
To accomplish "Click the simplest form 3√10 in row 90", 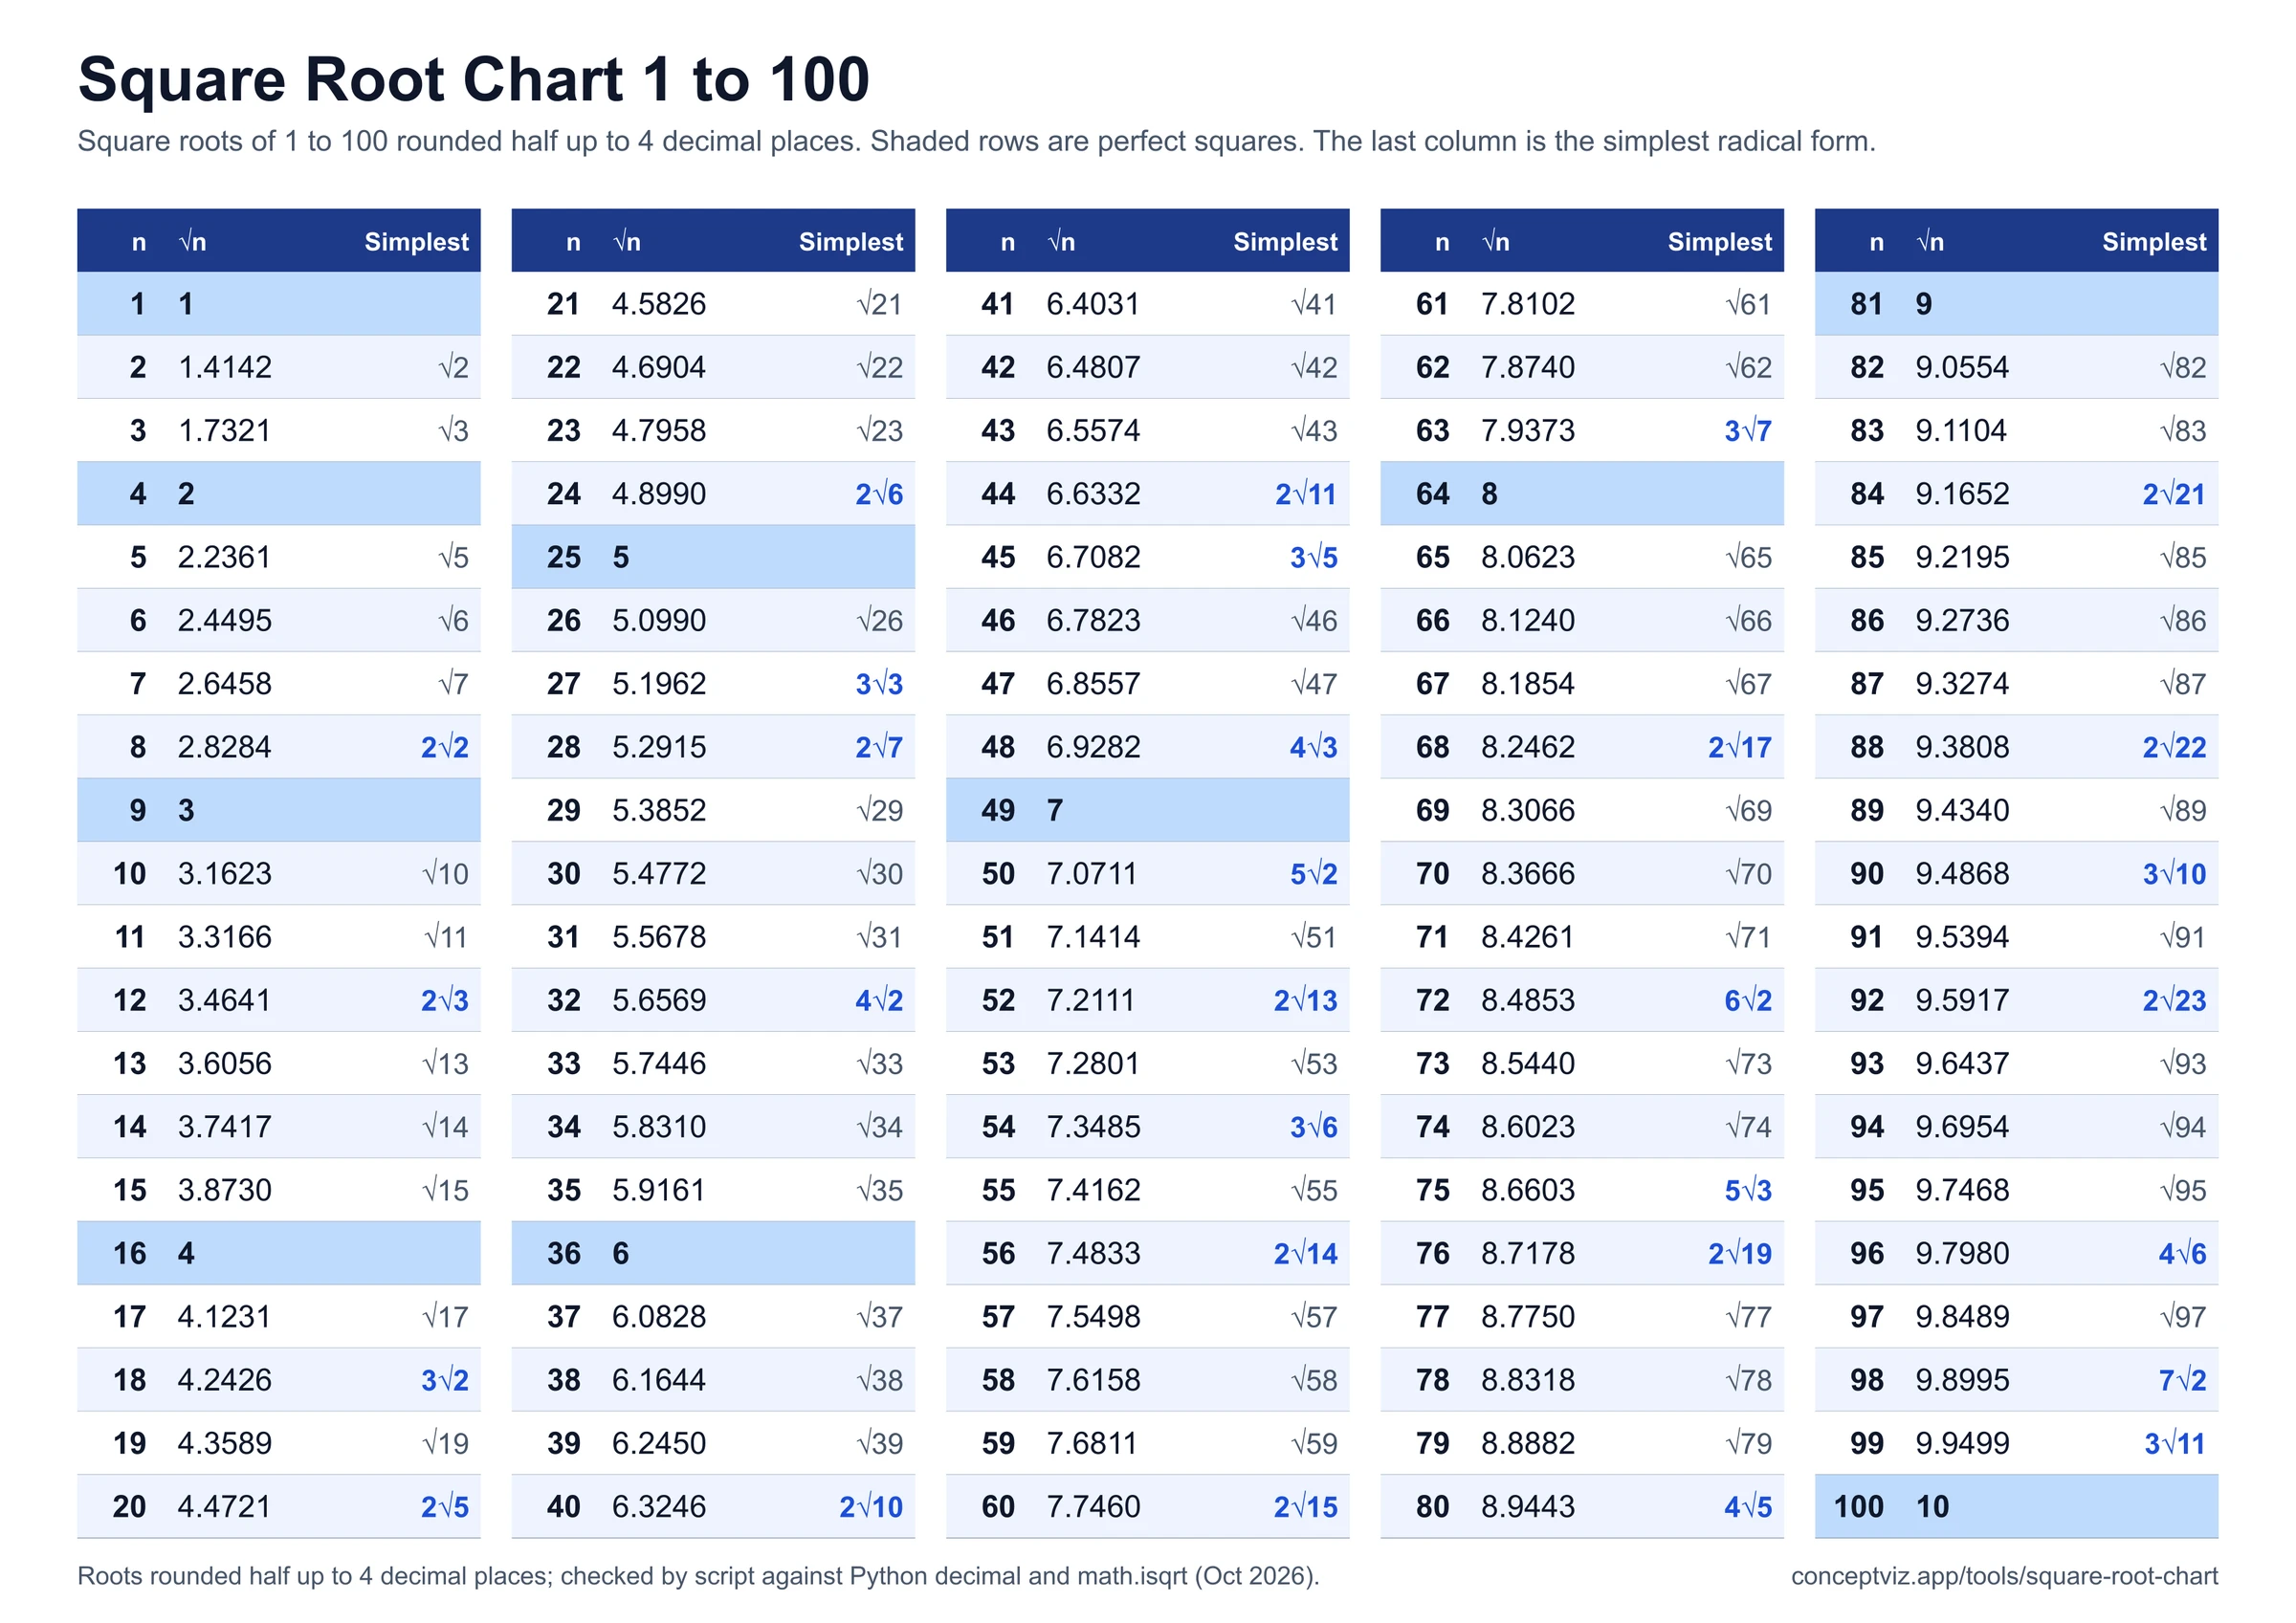I will pos(2174,874).
